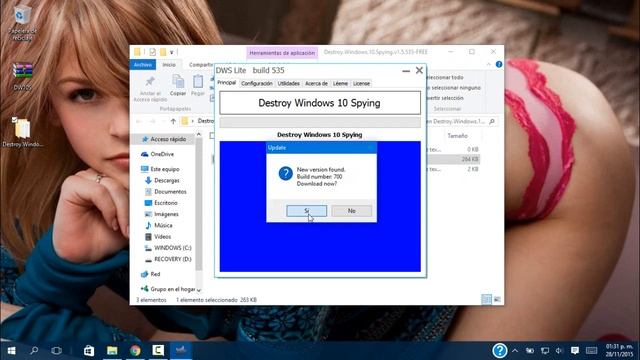640x360 pixels.
Task: Click Explorer title bar new folder icon
Action: 163,52
